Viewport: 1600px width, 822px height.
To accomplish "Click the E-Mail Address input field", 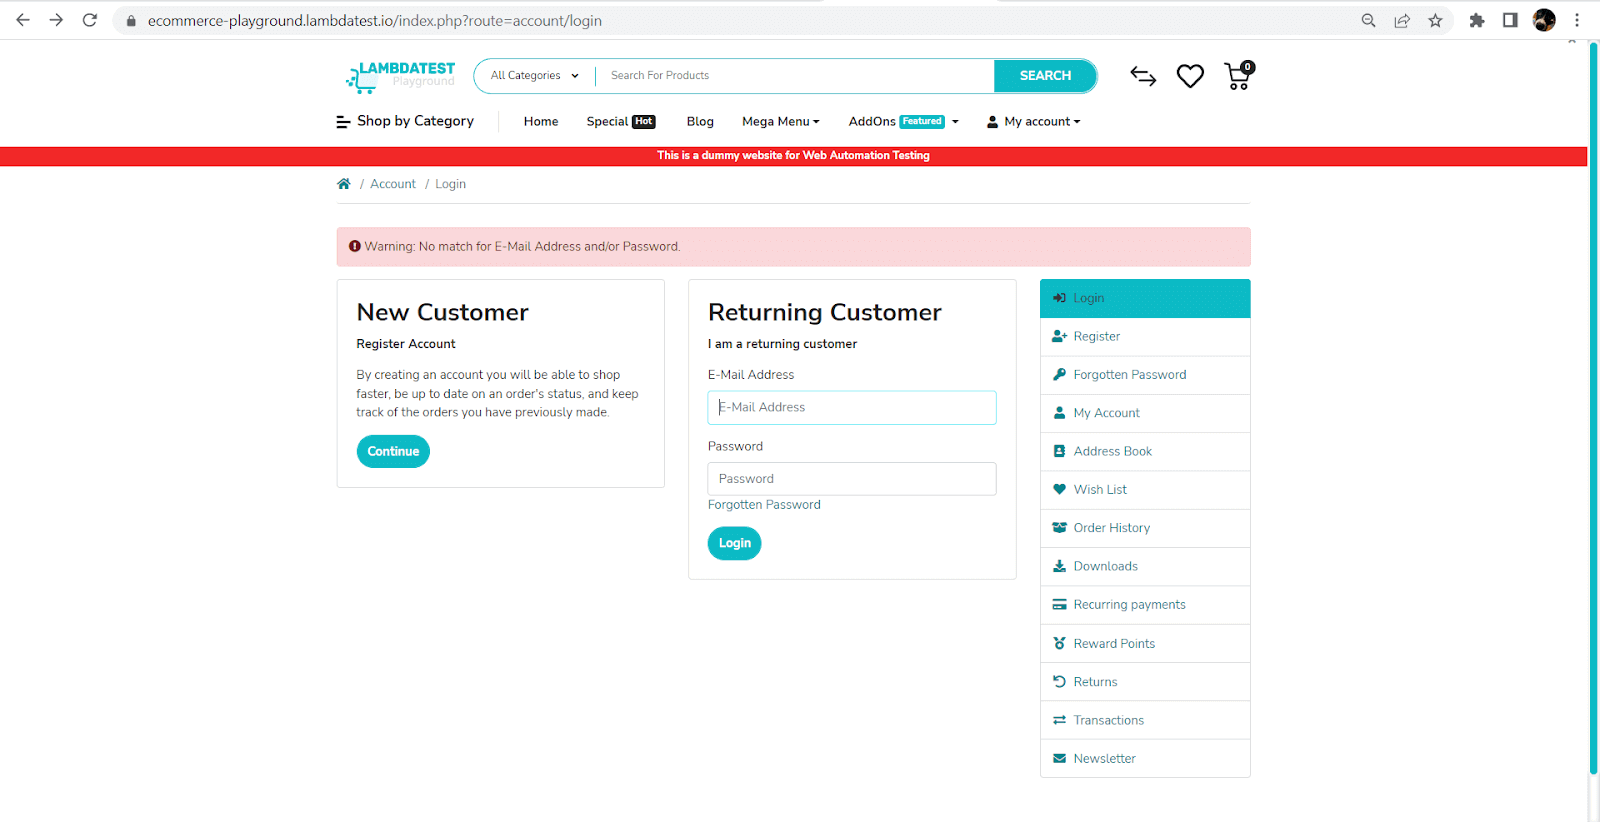I will pyautogui.click(x=852, y=407).
